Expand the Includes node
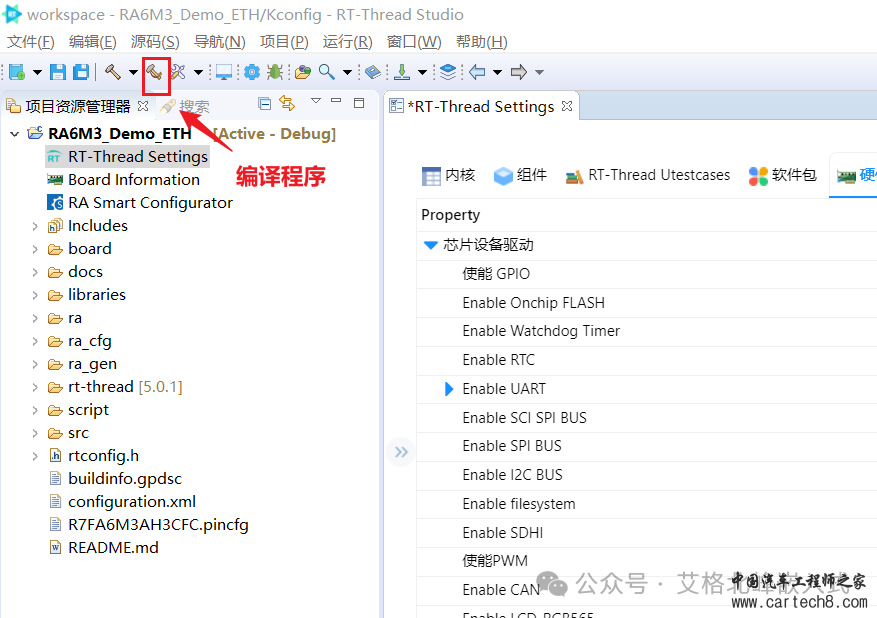 tap(35, 226)
